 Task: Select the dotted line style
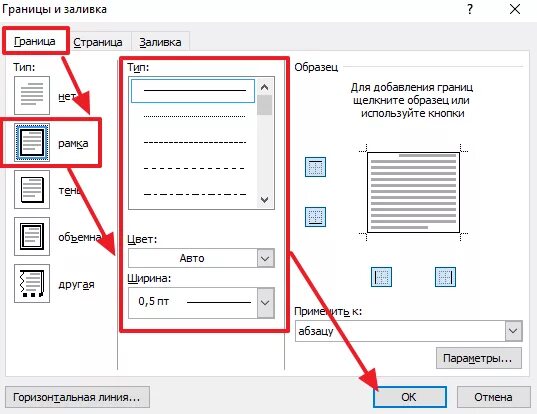click(194, 116)
